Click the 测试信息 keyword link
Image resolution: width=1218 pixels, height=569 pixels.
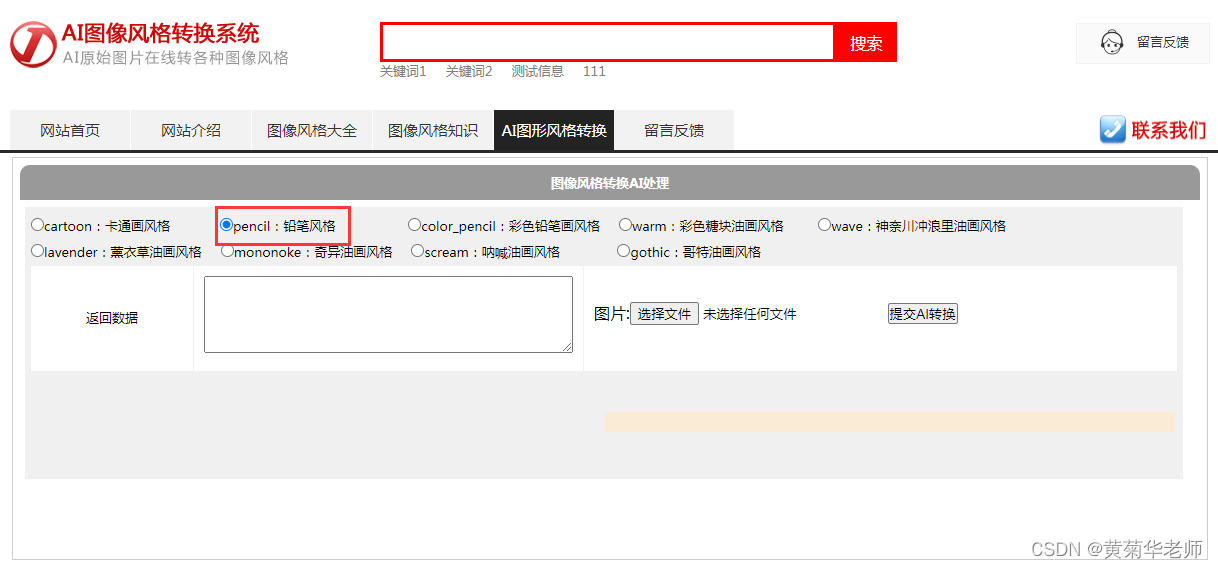[x=538, y=71]
